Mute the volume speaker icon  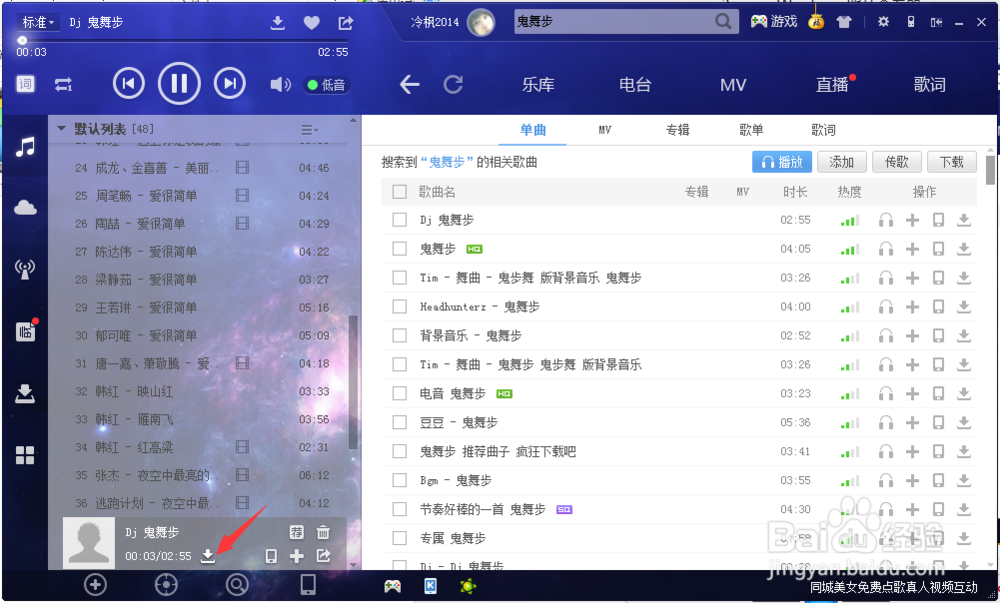[x=280, y=84]
